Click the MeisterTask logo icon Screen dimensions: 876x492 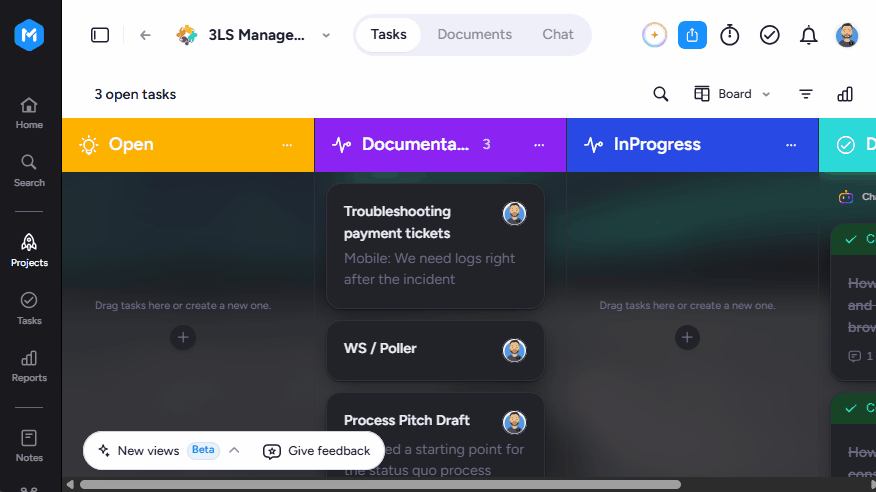coord(29,35)
